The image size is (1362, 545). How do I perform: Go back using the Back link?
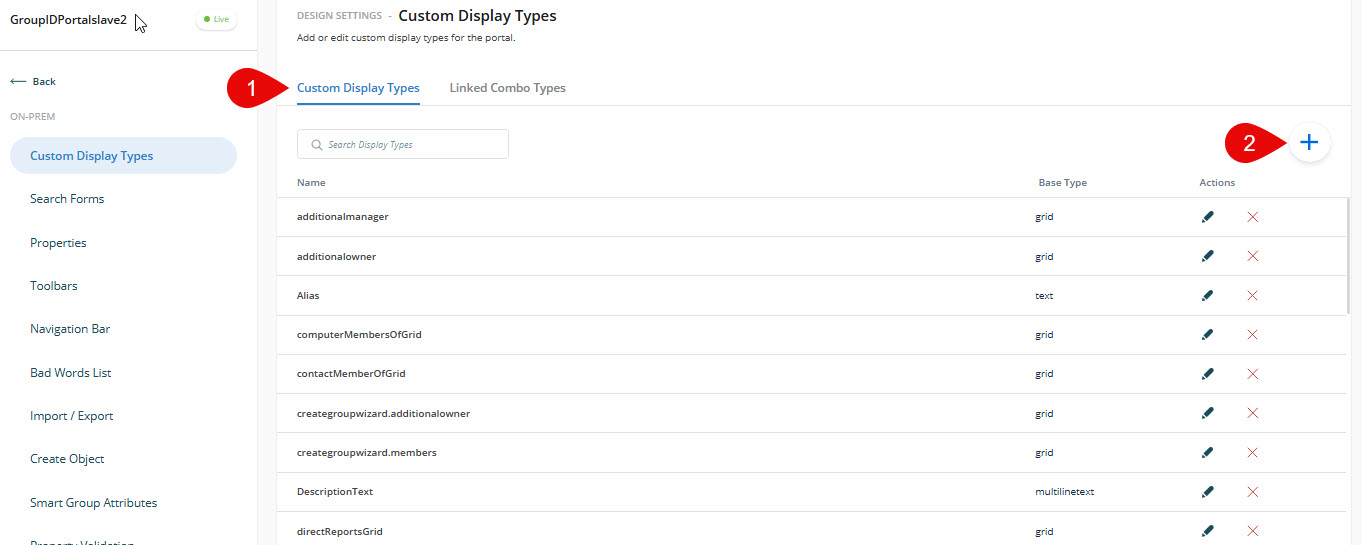[x=33, y=82]
